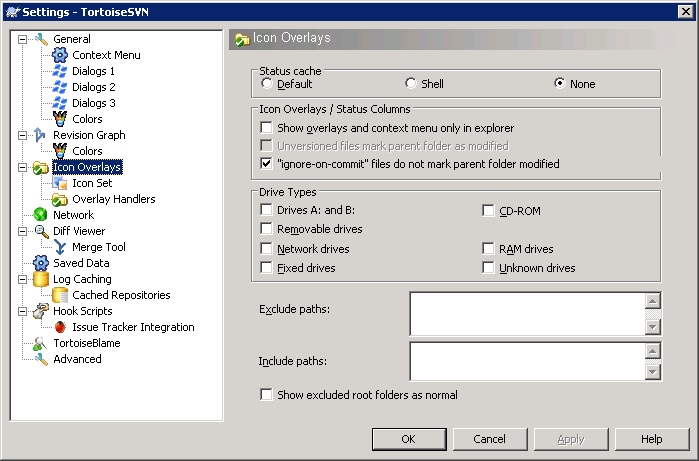Select the Default status cache option

click(x=267, y=83)
